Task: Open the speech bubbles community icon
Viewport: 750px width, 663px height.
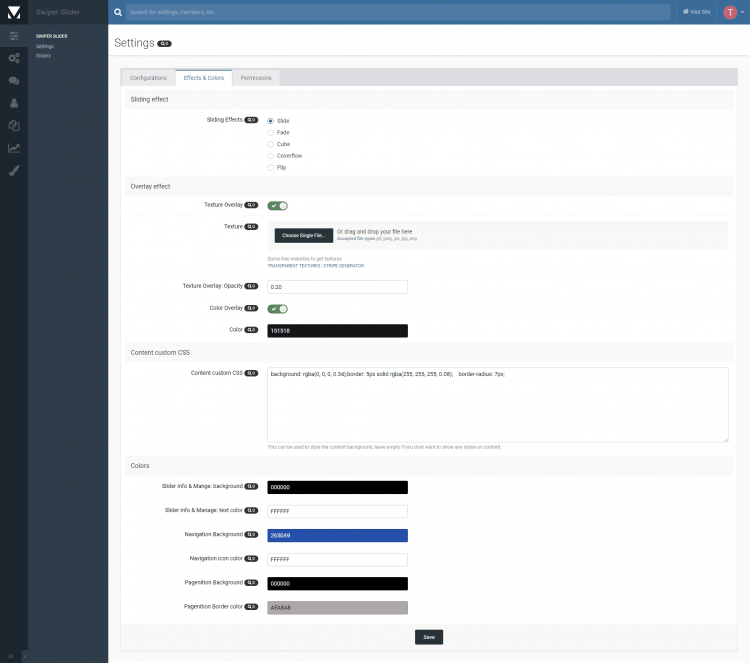Action: click(x=14, y=81)
